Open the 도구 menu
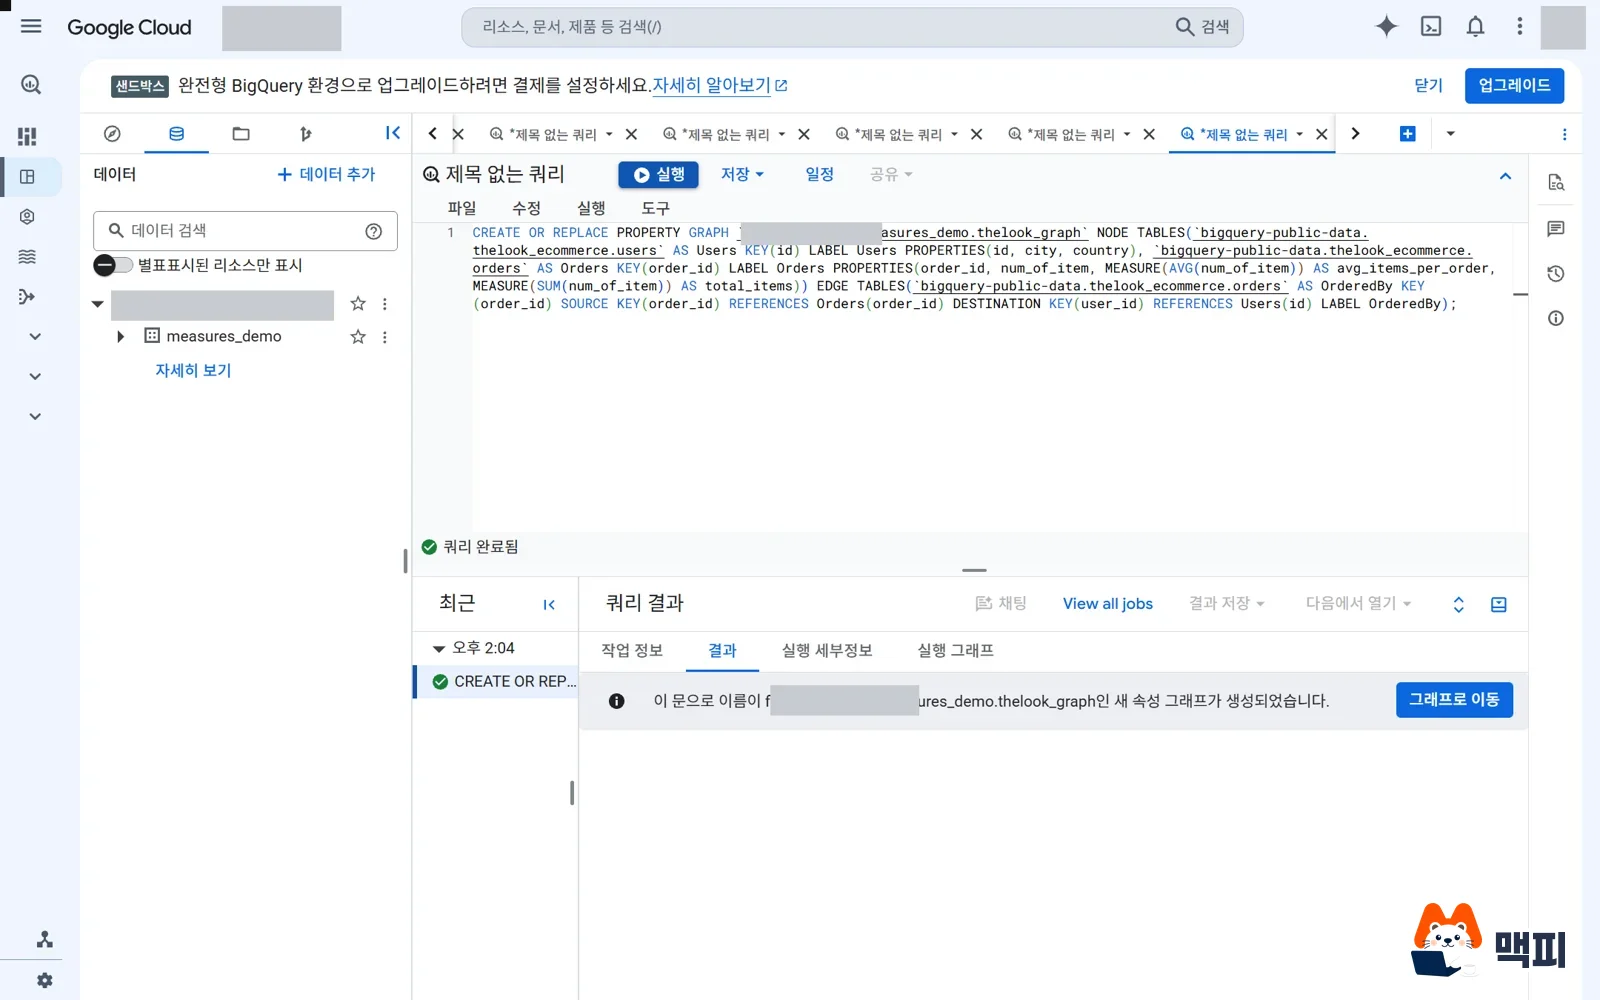The image size is (1600, 1000). coord(656,208)
